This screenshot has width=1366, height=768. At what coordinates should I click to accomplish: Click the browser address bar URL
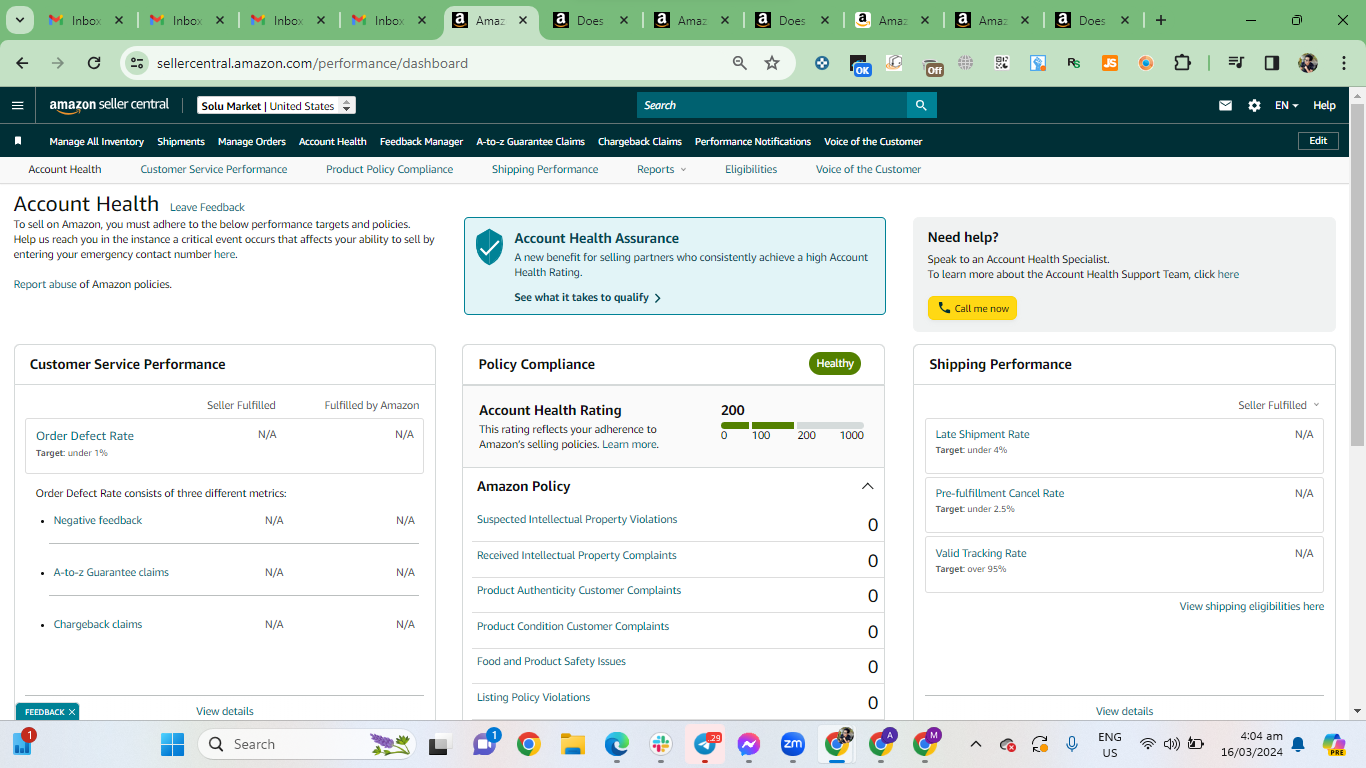point(312,63)
